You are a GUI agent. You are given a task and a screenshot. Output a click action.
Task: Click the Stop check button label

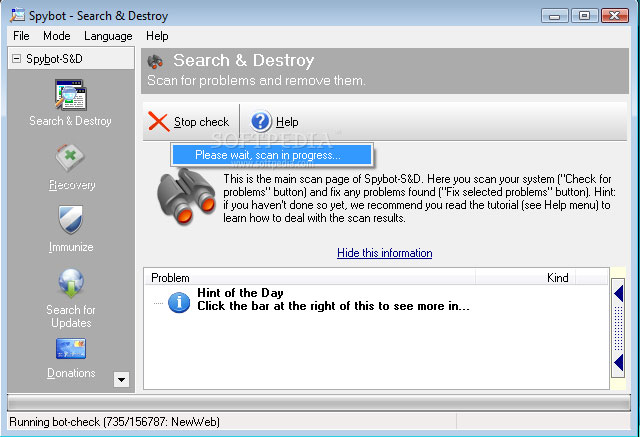point(201,122)
